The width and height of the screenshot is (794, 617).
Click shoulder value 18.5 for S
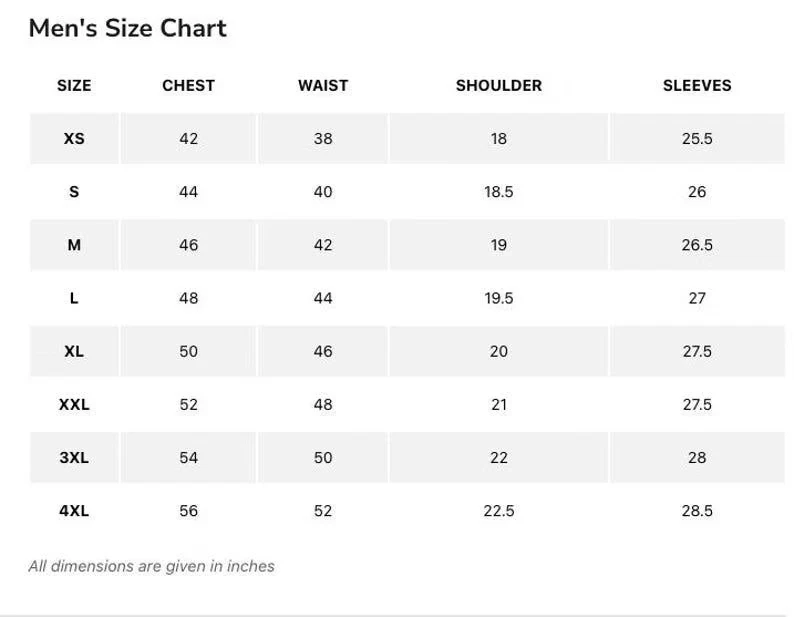[499, 192]
